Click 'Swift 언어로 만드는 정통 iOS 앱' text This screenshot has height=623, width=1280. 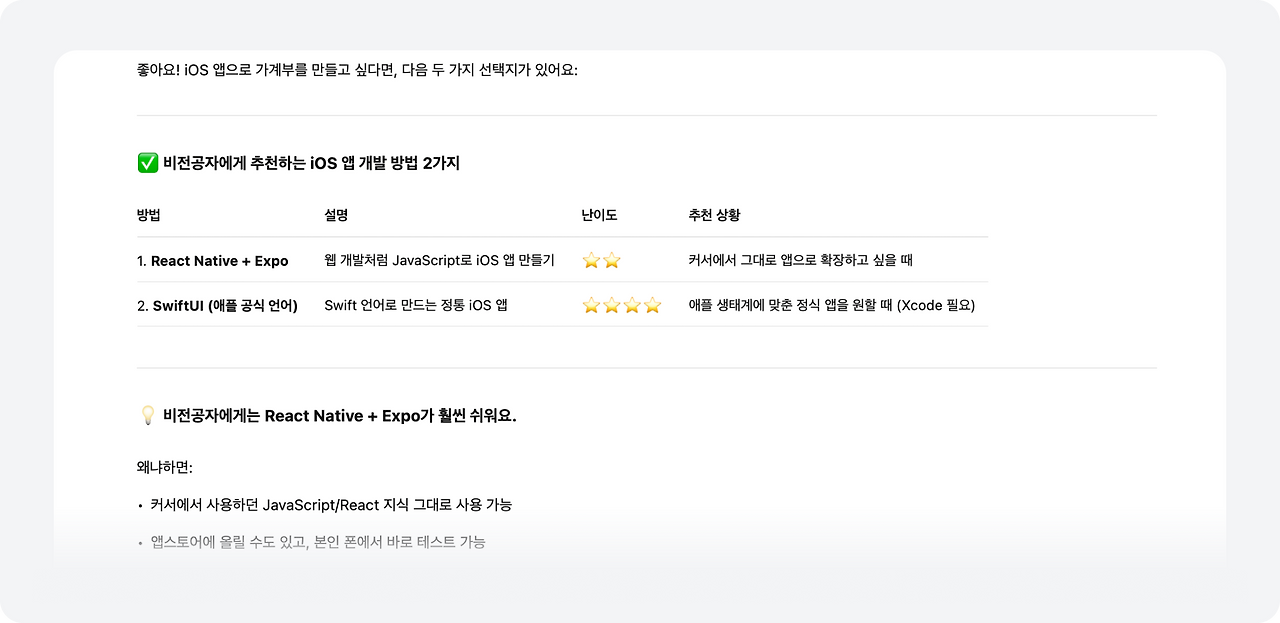415,305
